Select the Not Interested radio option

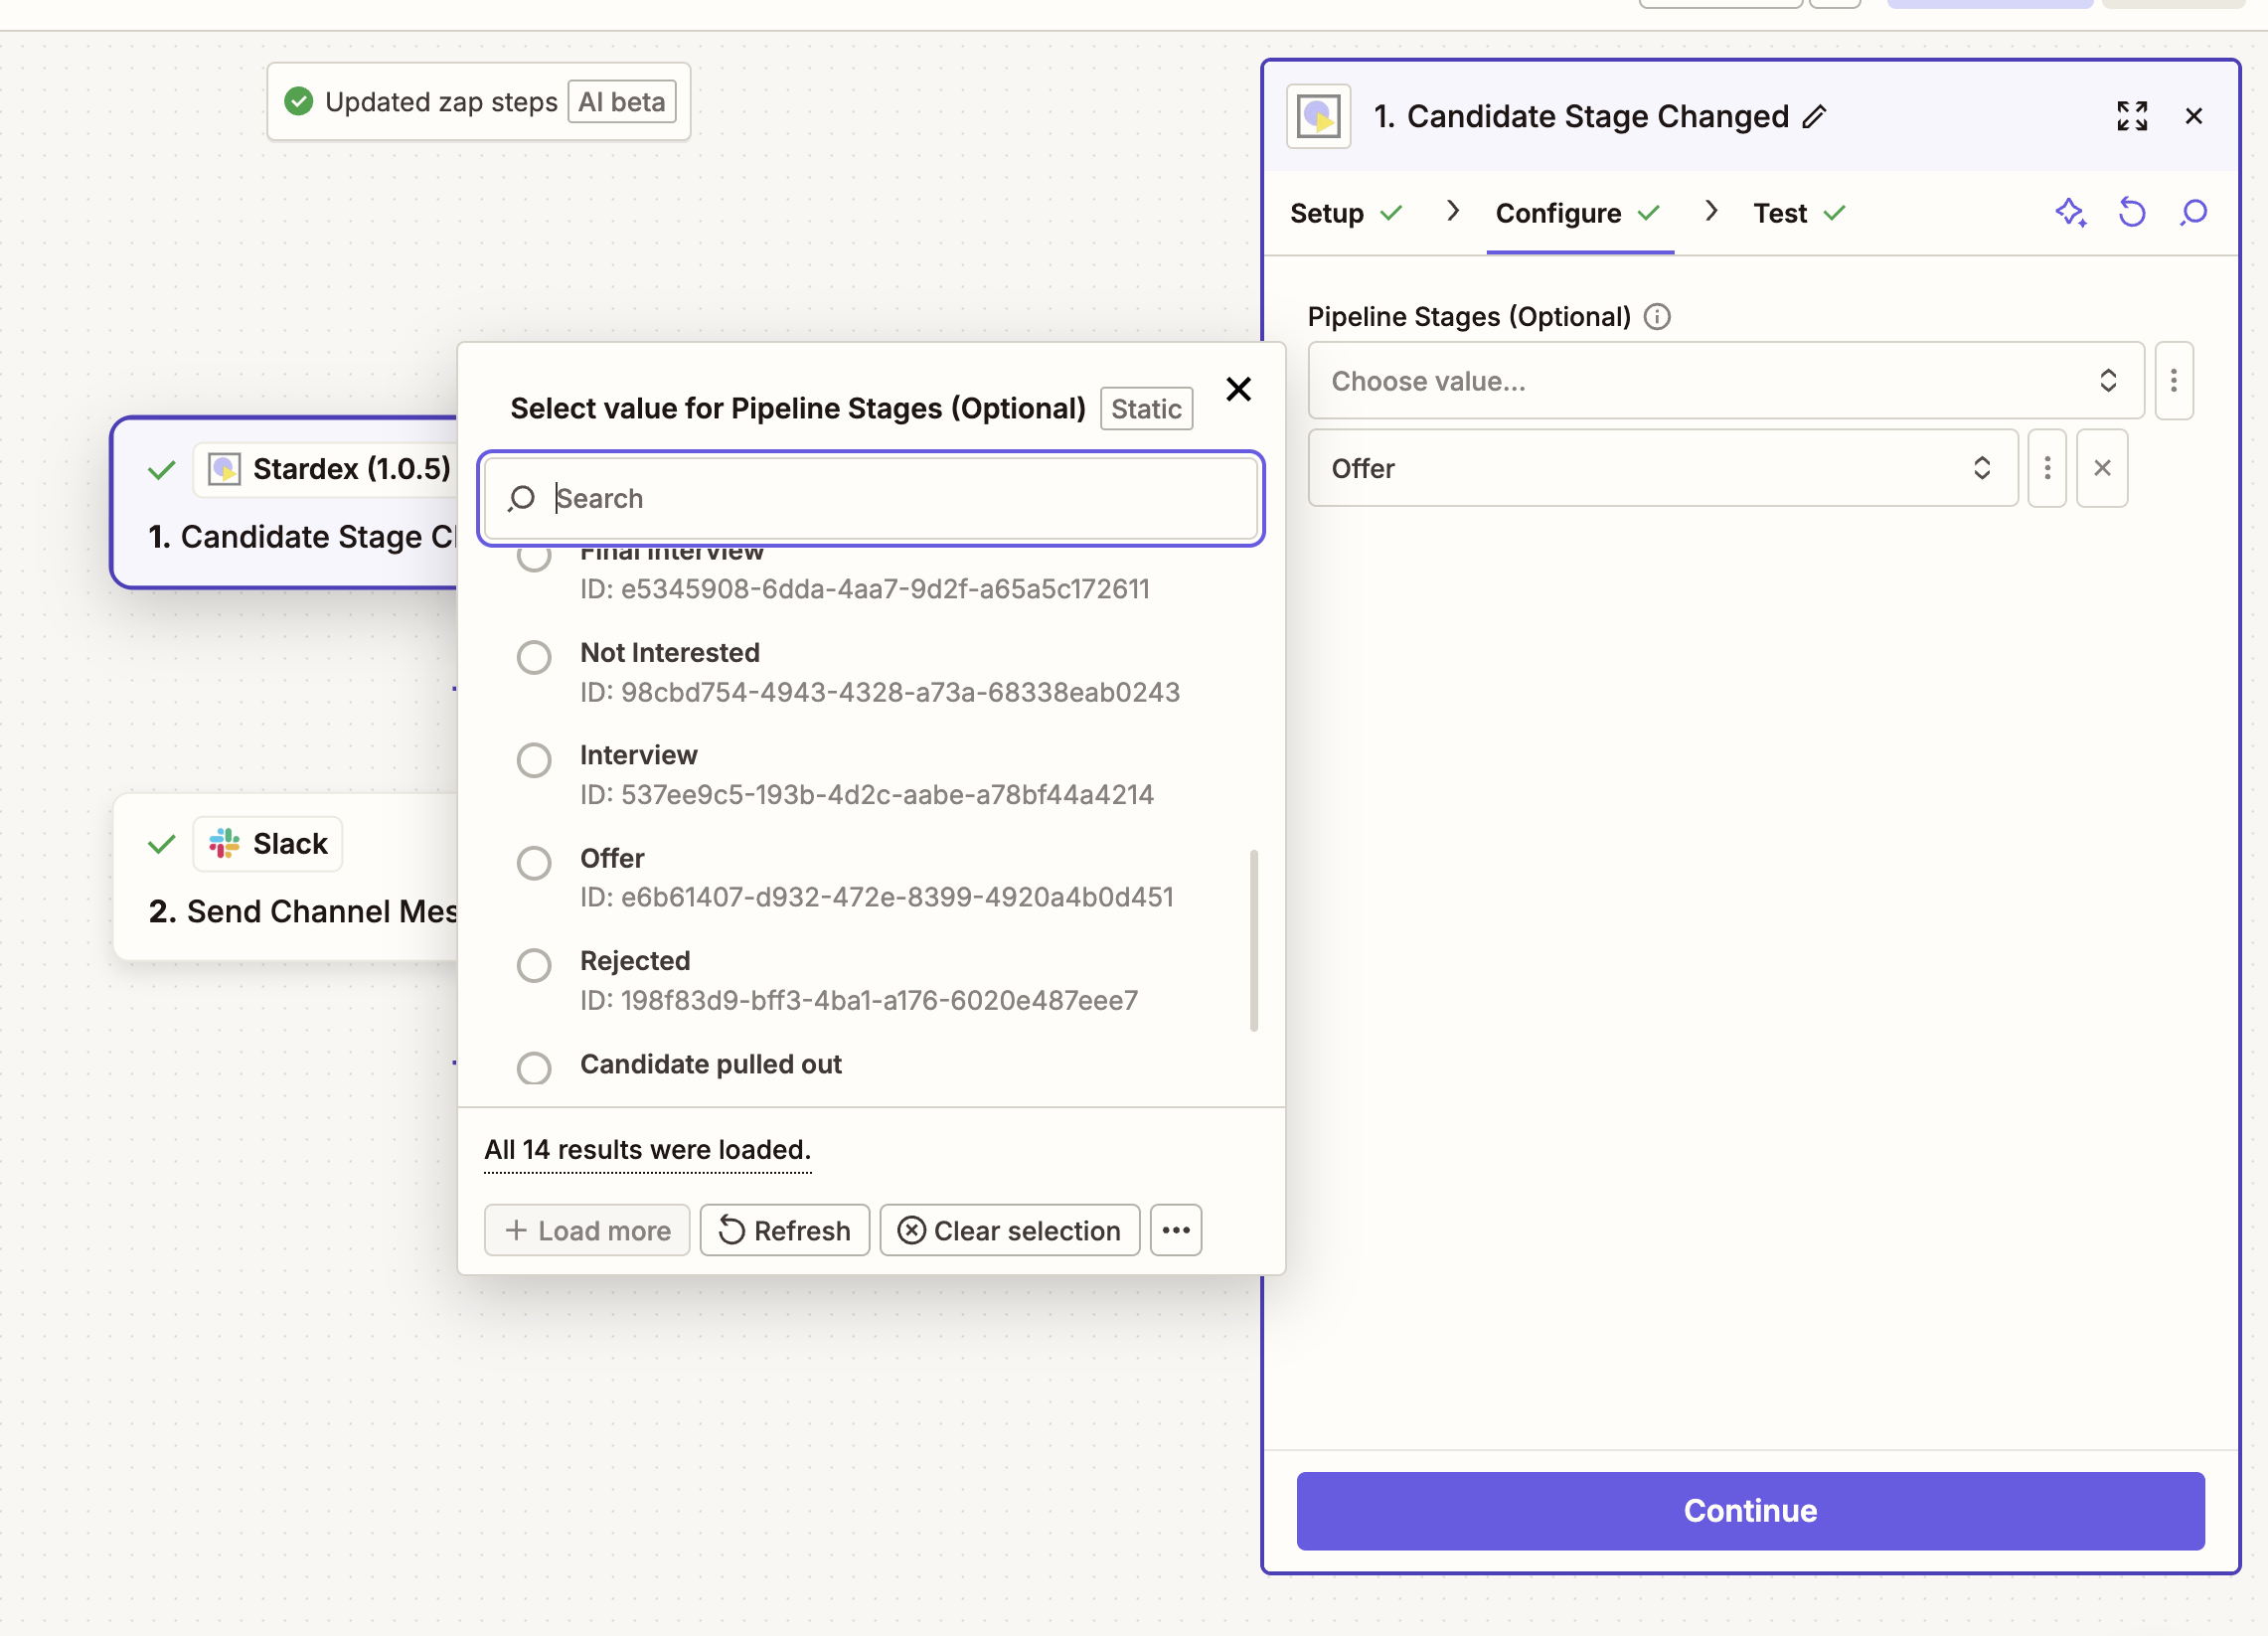[534, 658]
